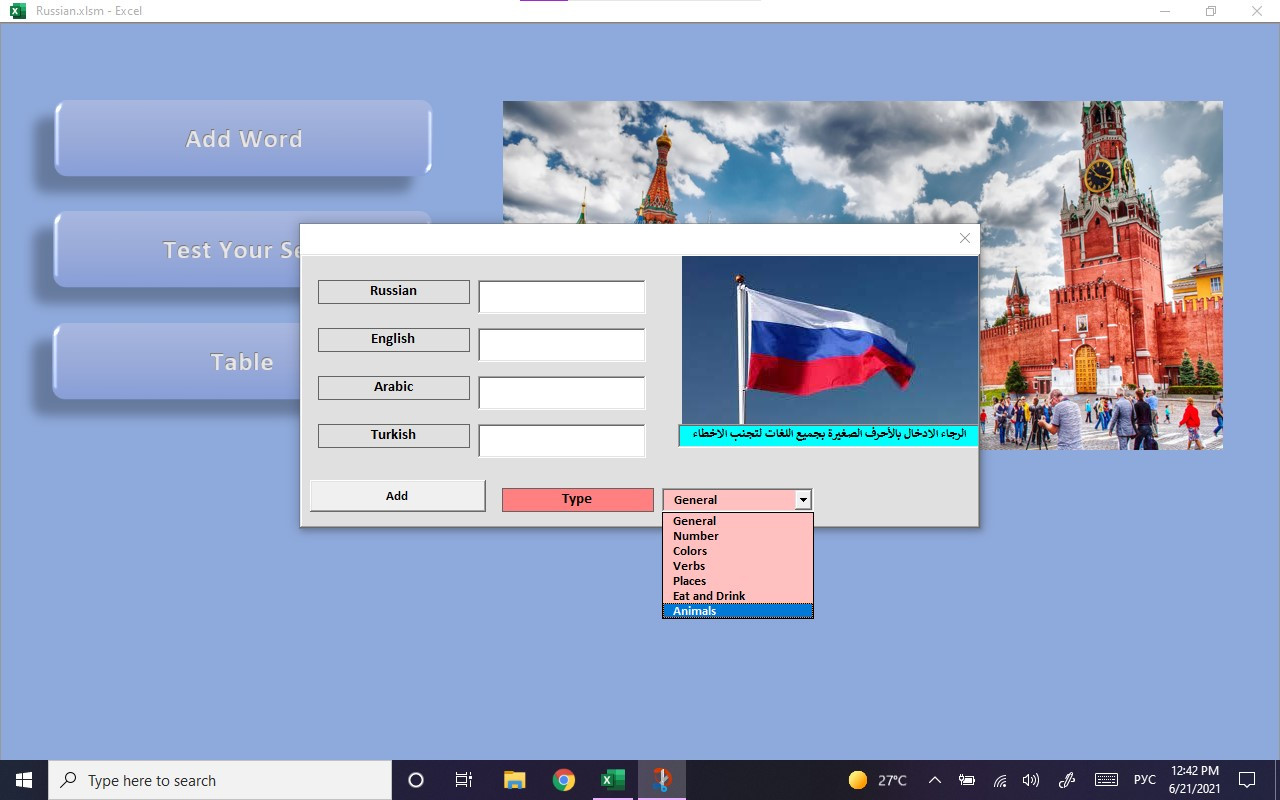Select General from the Type list
Image resolution: width=1280 pixels, height=800 pixels.
pyautogui.click(x=738, y=521)
